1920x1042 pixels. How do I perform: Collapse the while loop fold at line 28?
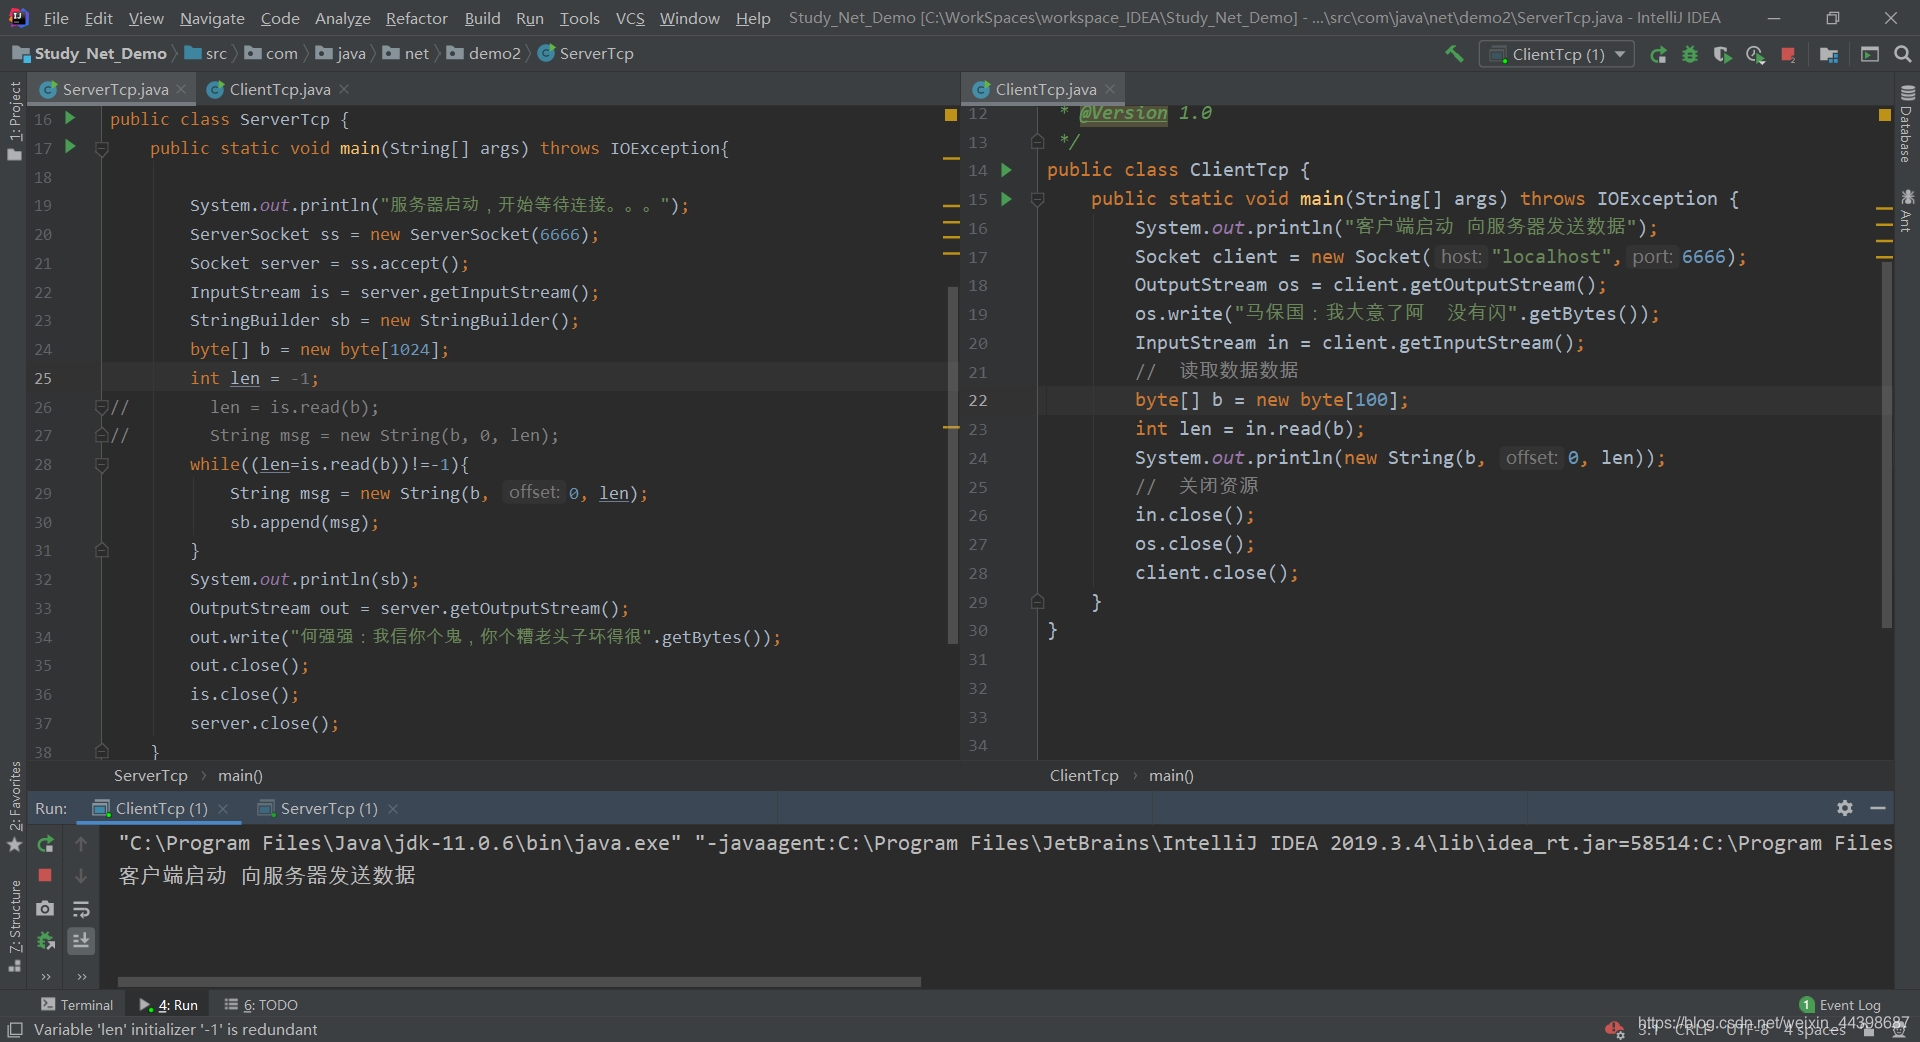[101, 465]
